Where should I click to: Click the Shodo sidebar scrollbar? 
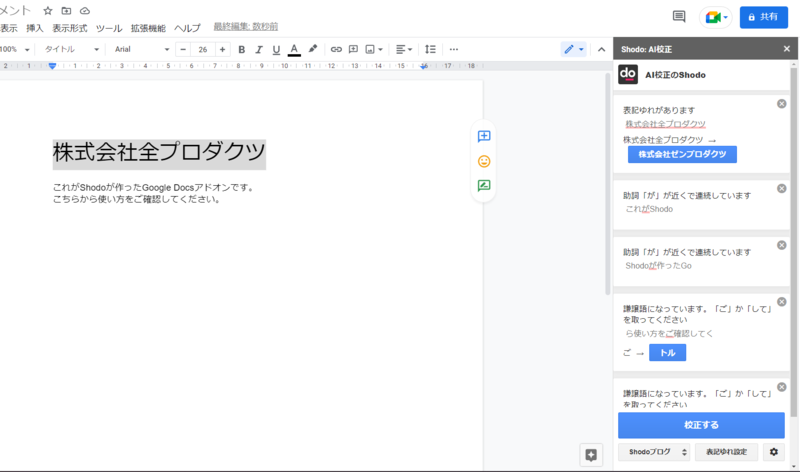(x=793, y=240)
